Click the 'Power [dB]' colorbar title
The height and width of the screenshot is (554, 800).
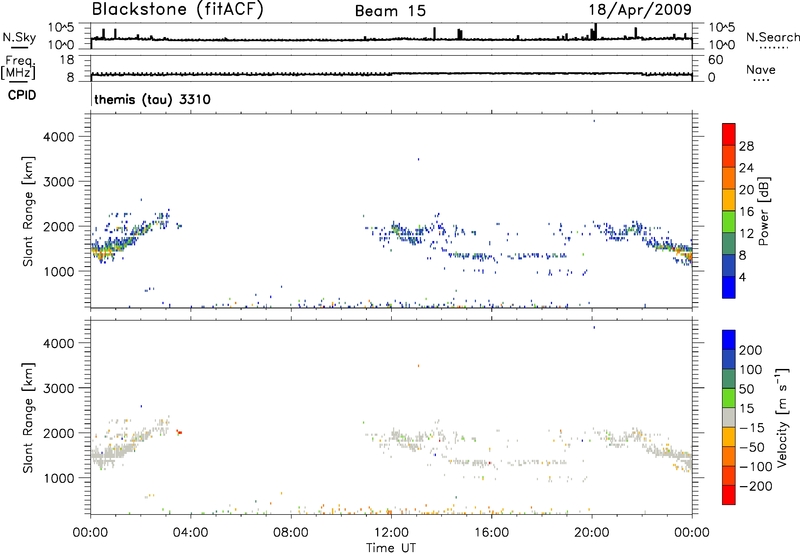[x=763, y=211]
